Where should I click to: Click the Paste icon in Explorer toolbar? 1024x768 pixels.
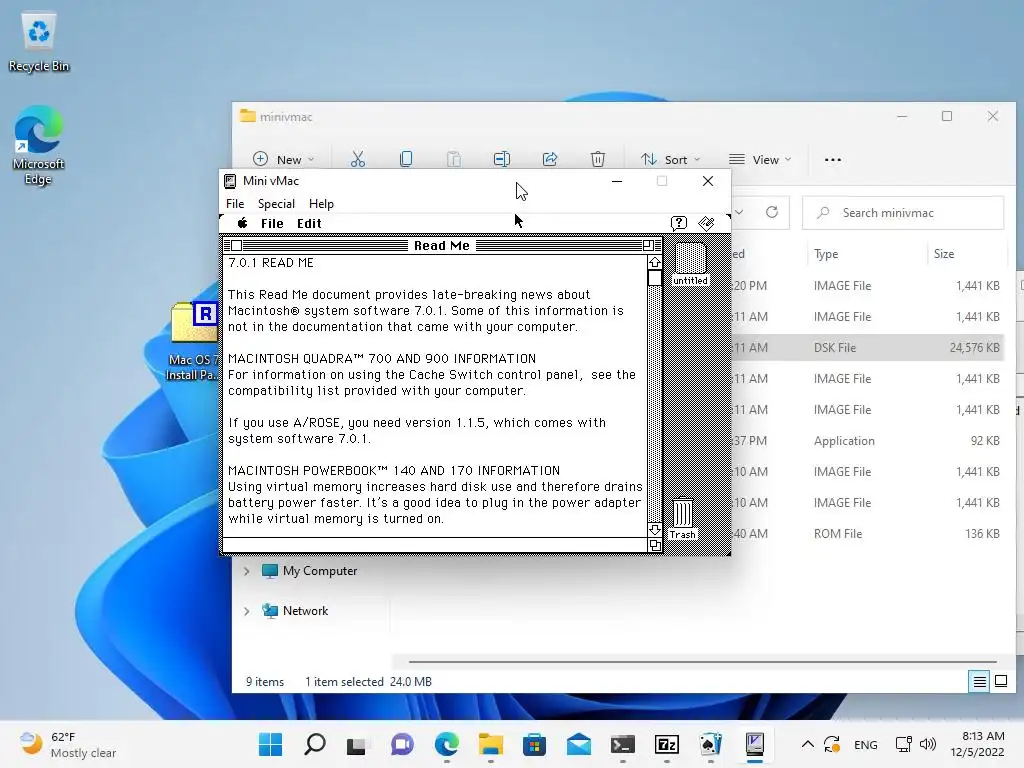pyautogui.click(x=454, y=159)
